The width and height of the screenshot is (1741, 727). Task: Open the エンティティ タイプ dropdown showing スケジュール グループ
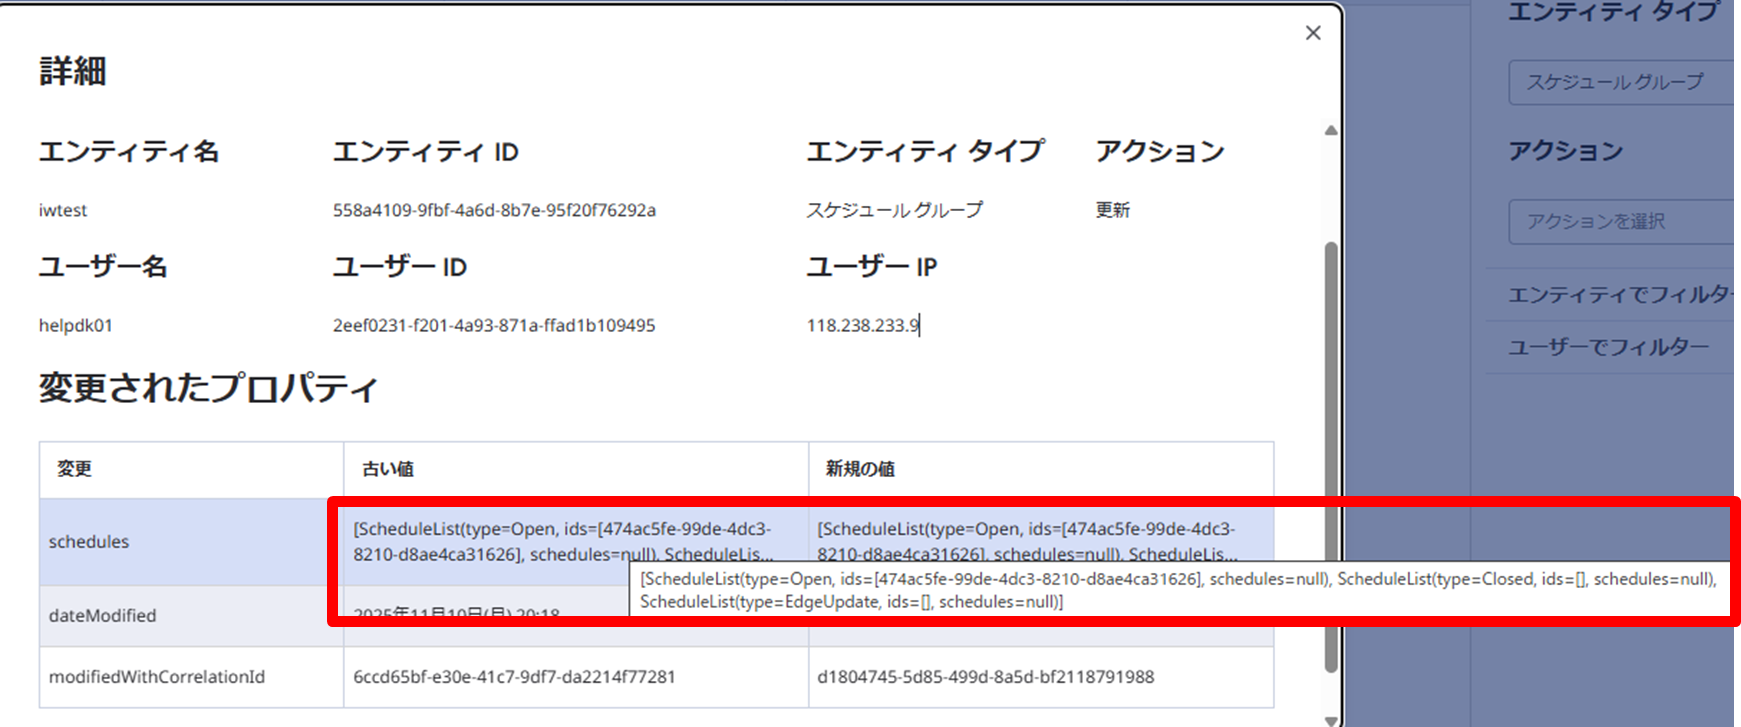[x=1620, y=82]
